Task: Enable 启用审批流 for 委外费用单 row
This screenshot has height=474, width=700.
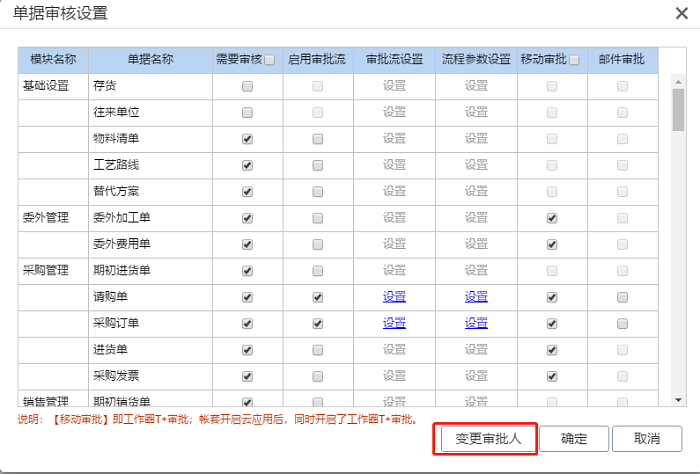Action: [x=317, y=244]
